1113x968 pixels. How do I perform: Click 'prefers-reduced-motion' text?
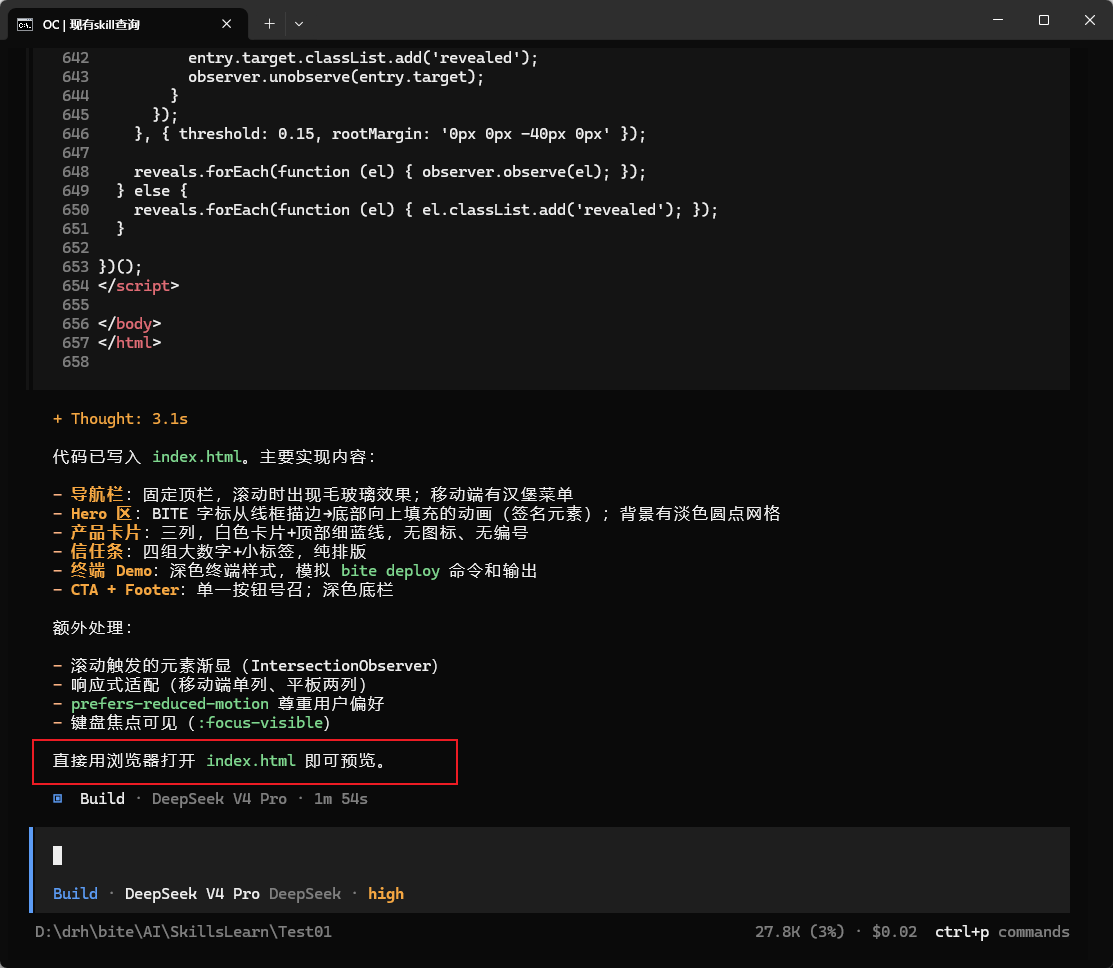pos(170,703)
